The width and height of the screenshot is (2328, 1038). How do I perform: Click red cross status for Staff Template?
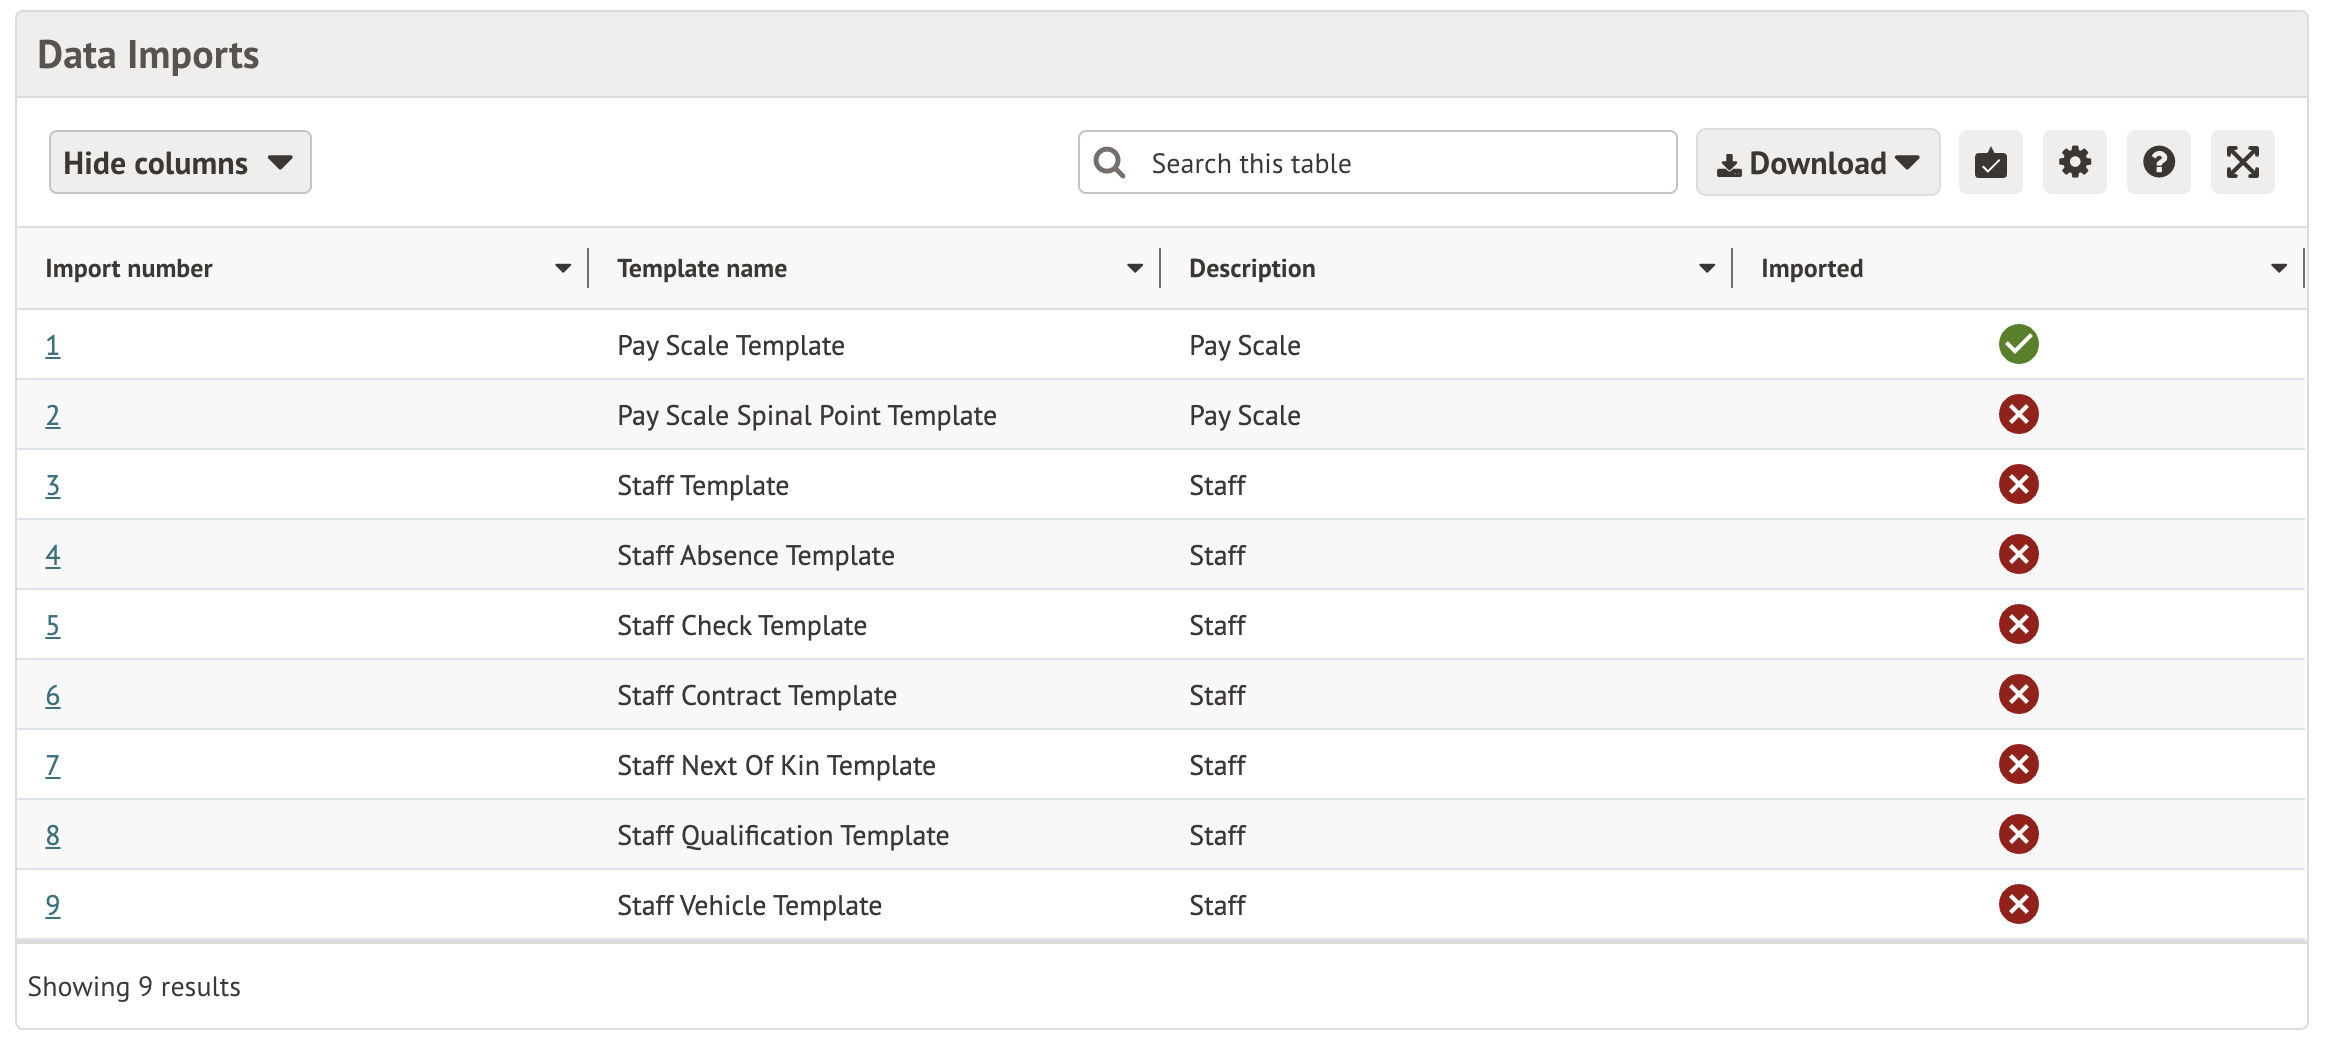2018,484
